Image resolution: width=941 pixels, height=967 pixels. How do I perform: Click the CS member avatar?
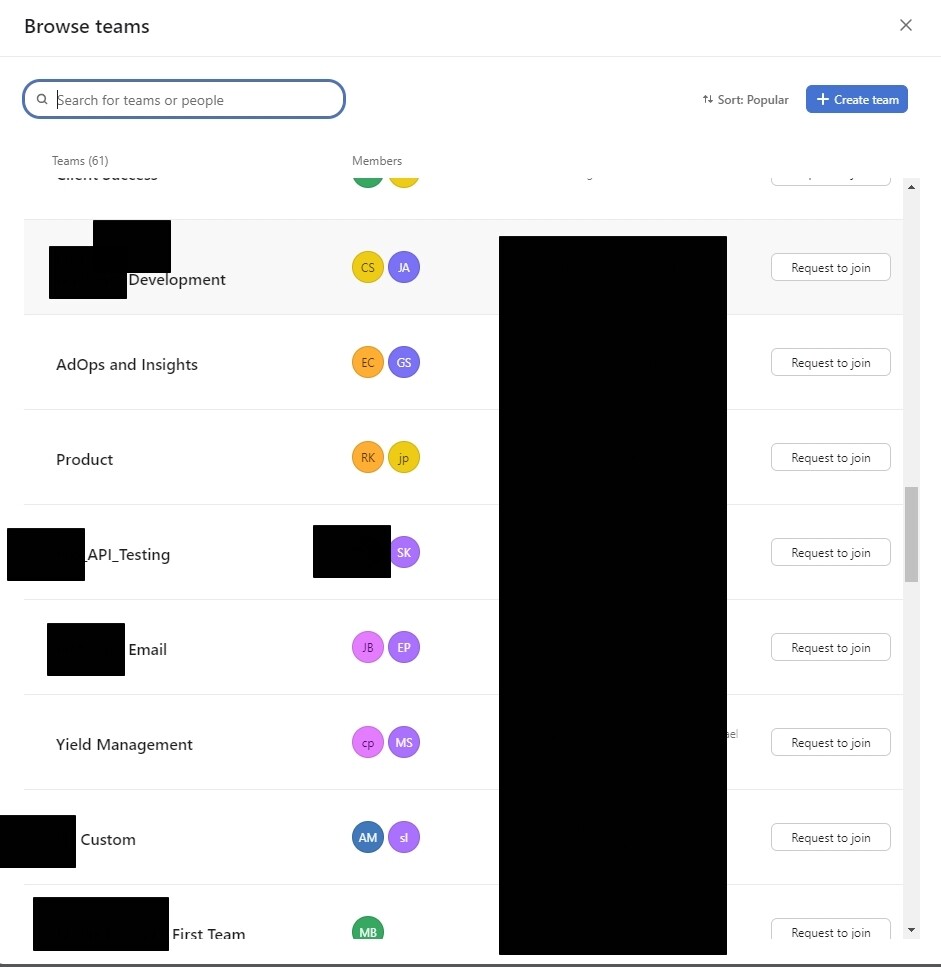[368, 267]
